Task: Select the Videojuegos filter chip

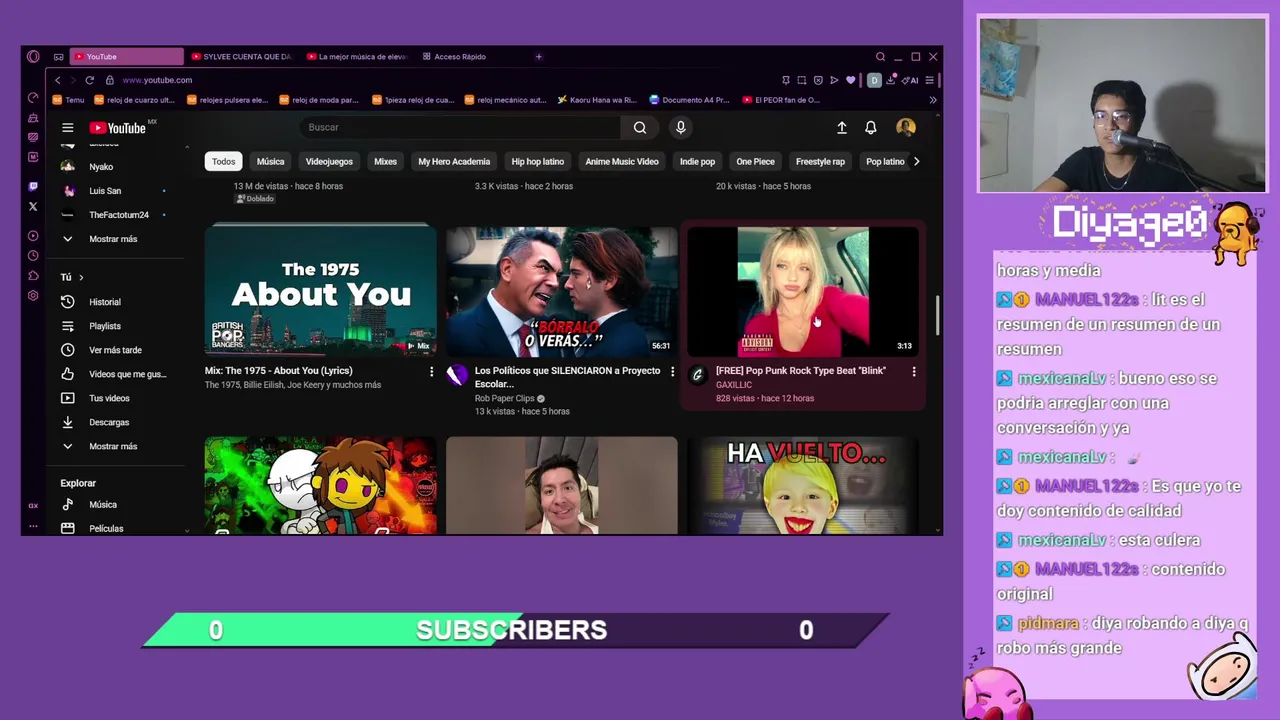Action: 329,161
